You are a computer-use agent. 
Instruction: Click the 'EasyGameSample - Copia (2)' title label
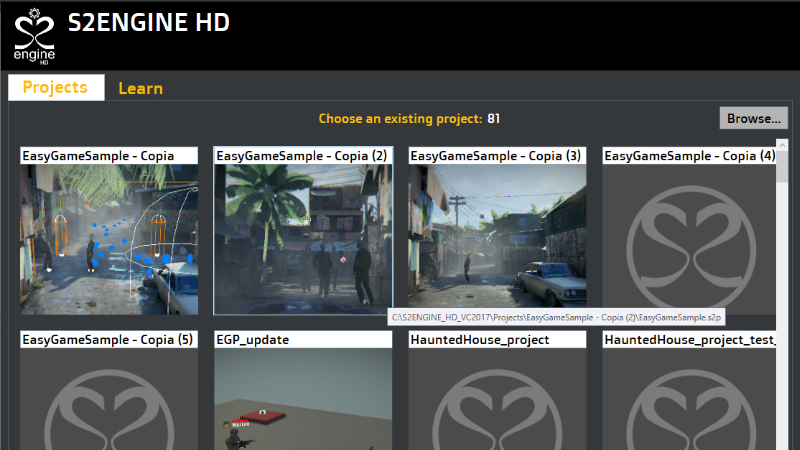[303, 156]
